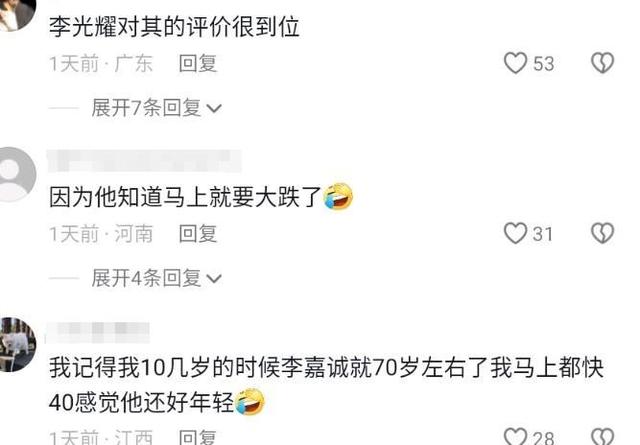Select the comment 因为他知道马上就要大跌了

[201, 197]
